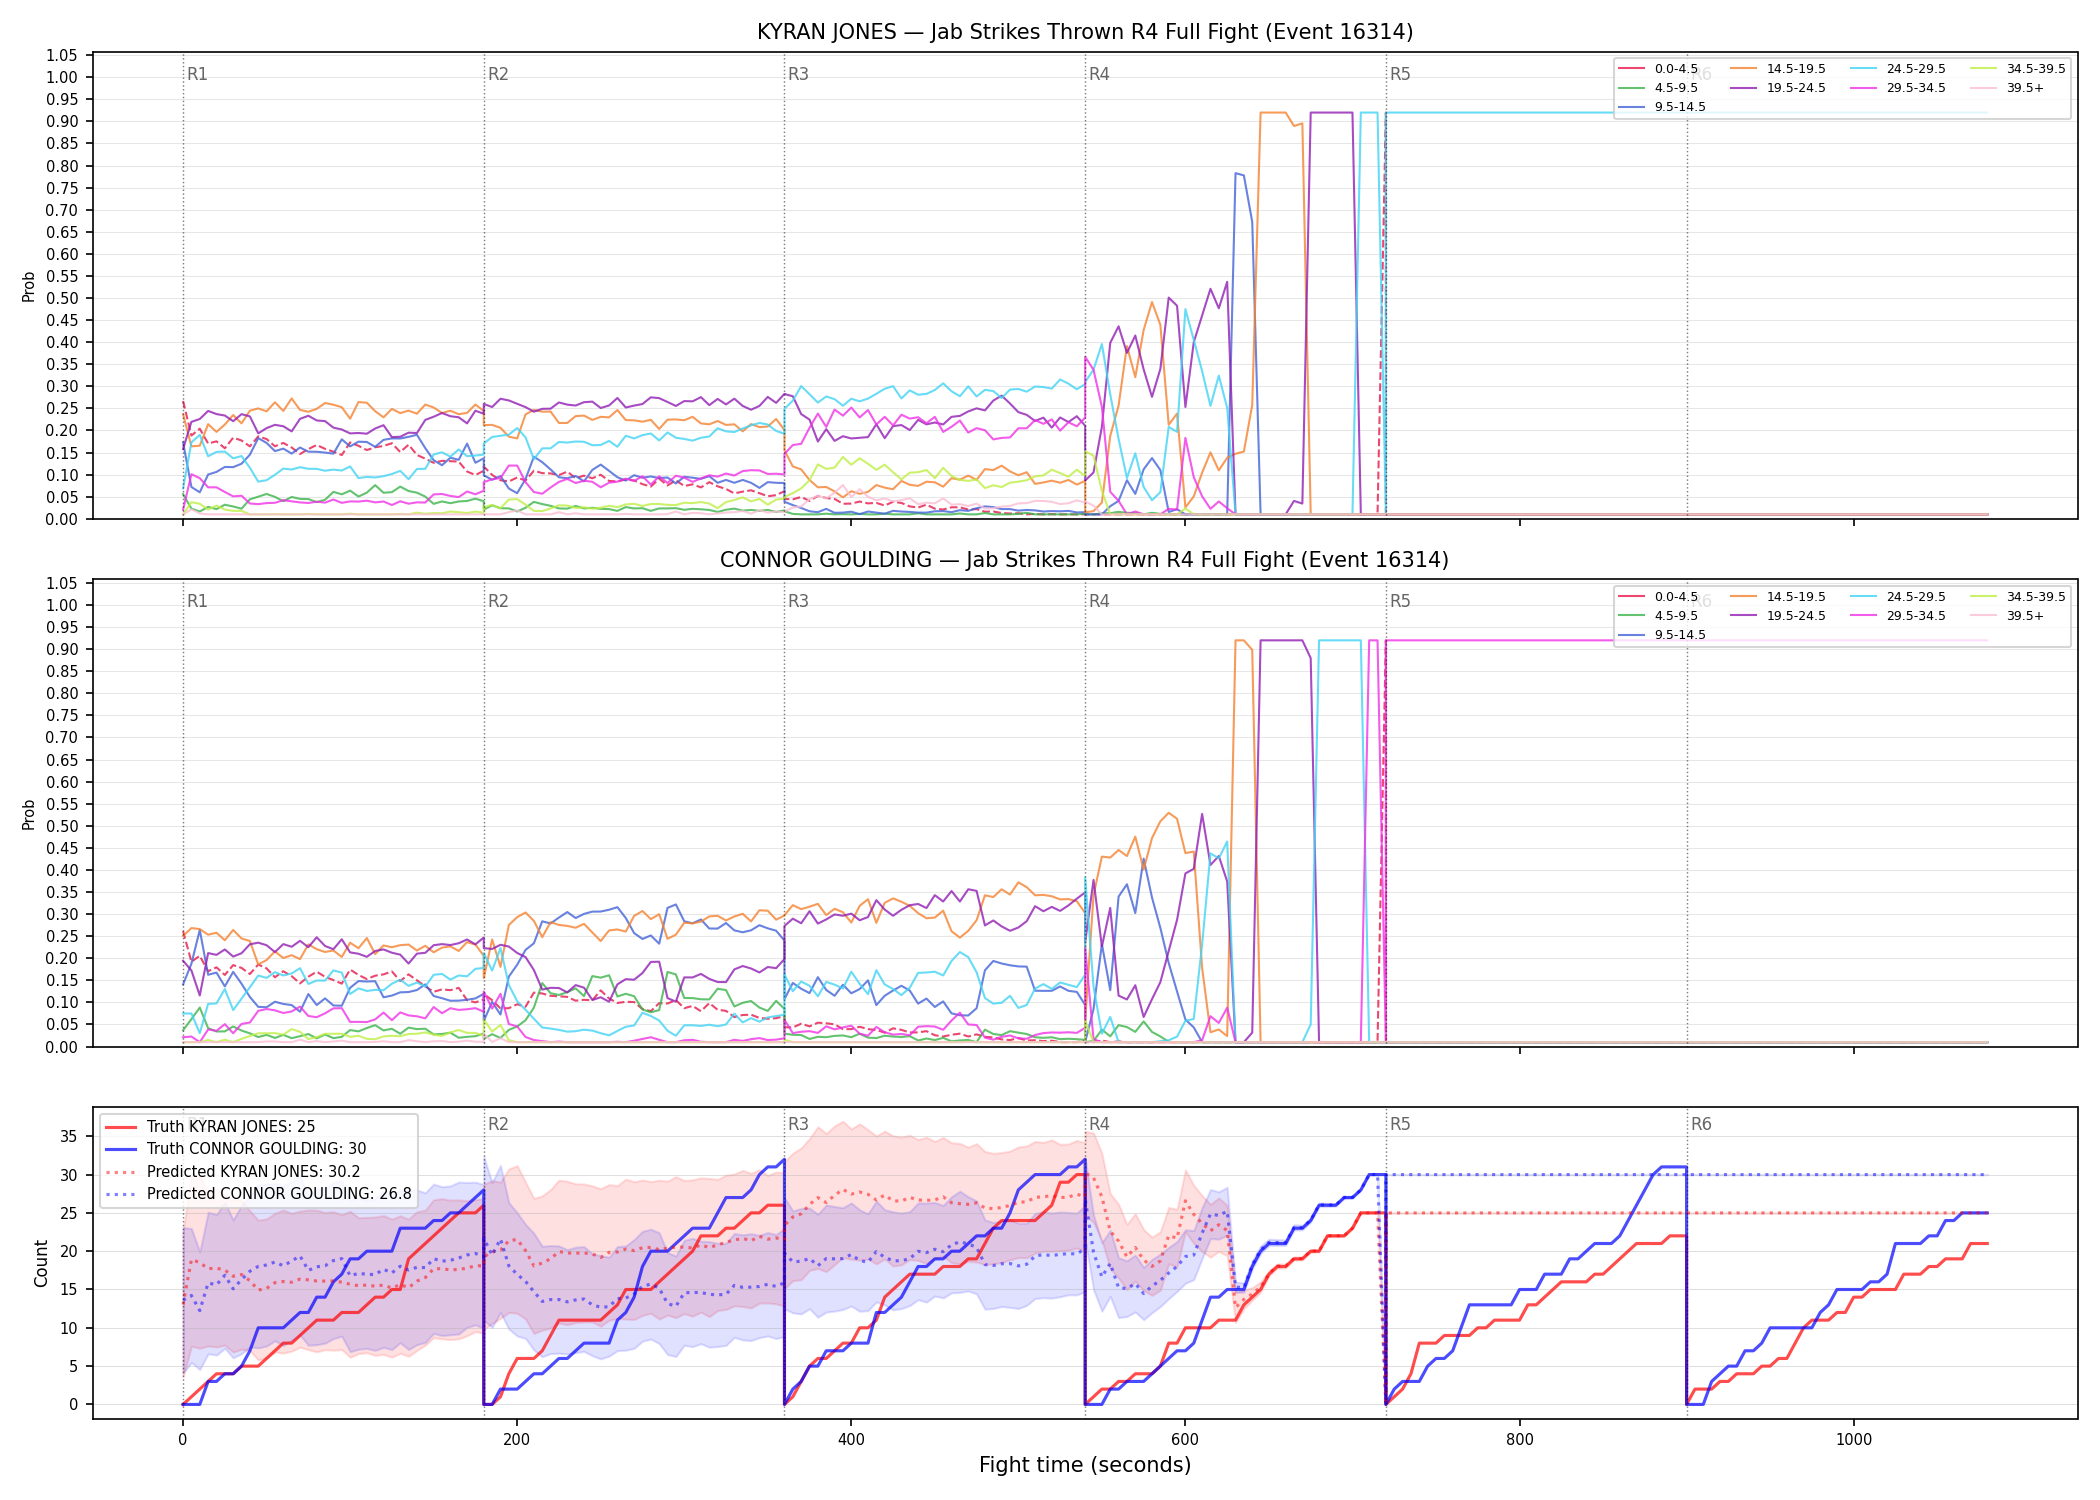Click the 'Count' y-axis label
Image resolution: width=2100 pixels, height=1500 pixels.
pyautogui.click(x=41, y=1263)
